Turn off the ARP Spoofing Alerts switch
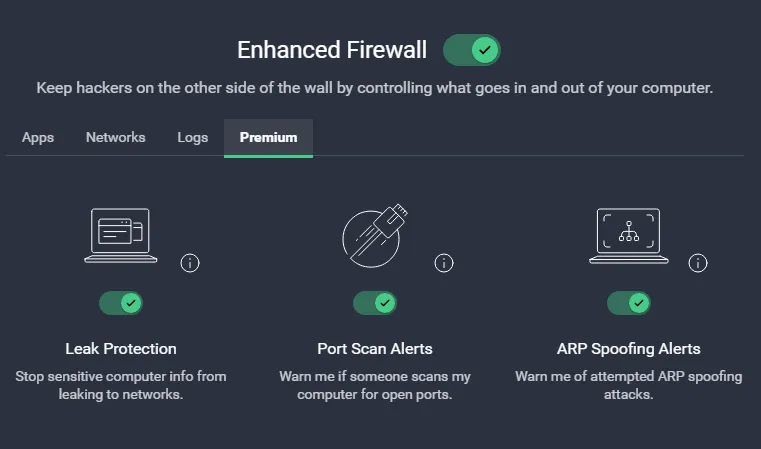 point(629,303)
